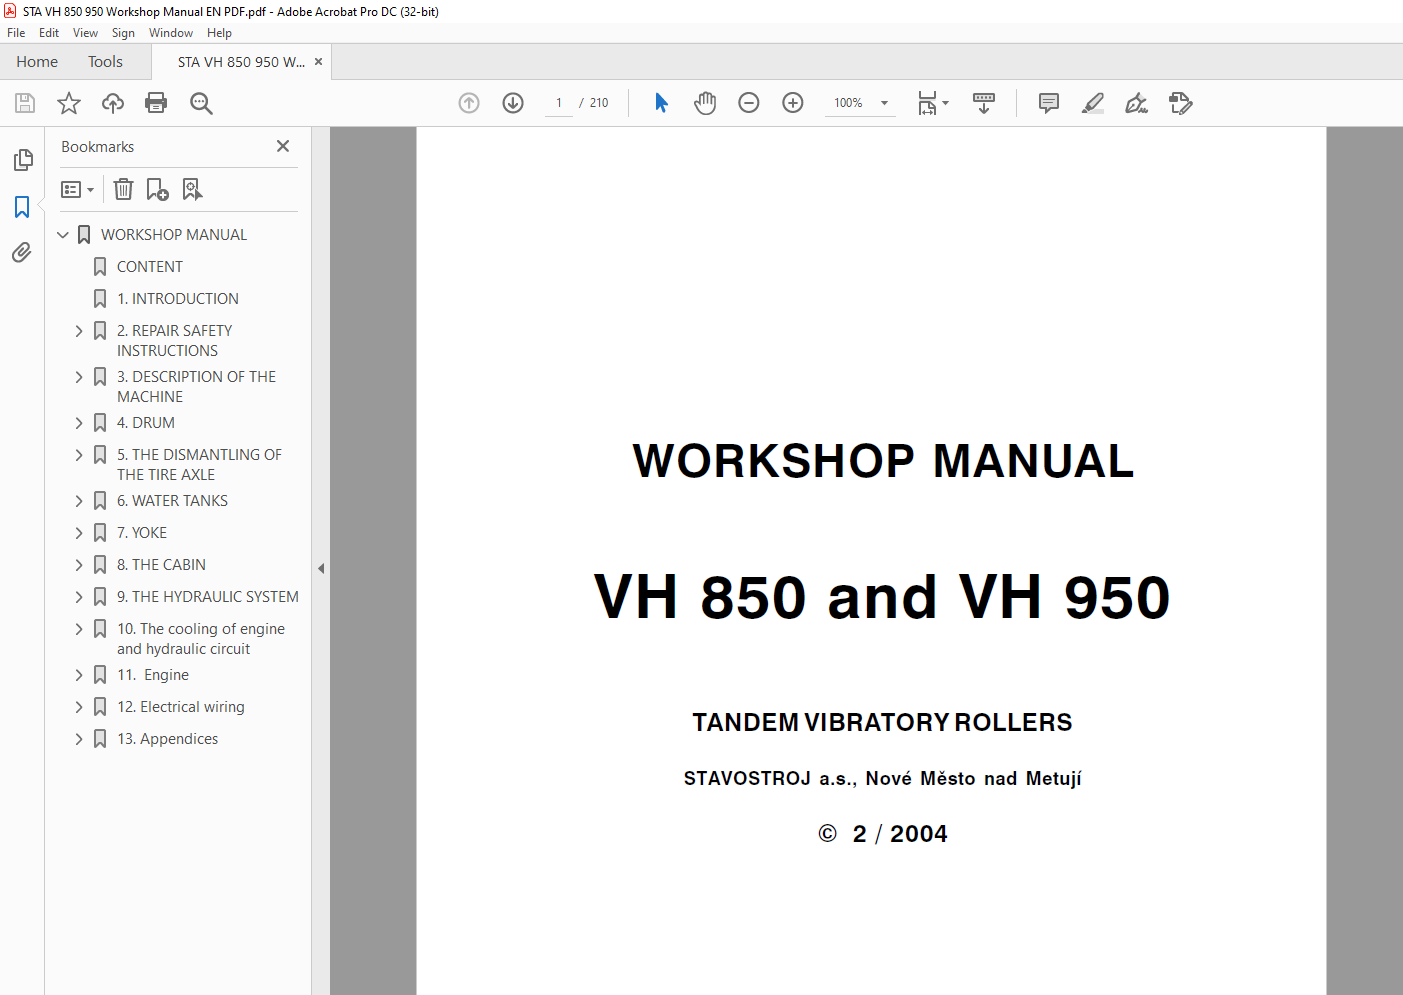Add a new bookmark

(x=157, y=189)
